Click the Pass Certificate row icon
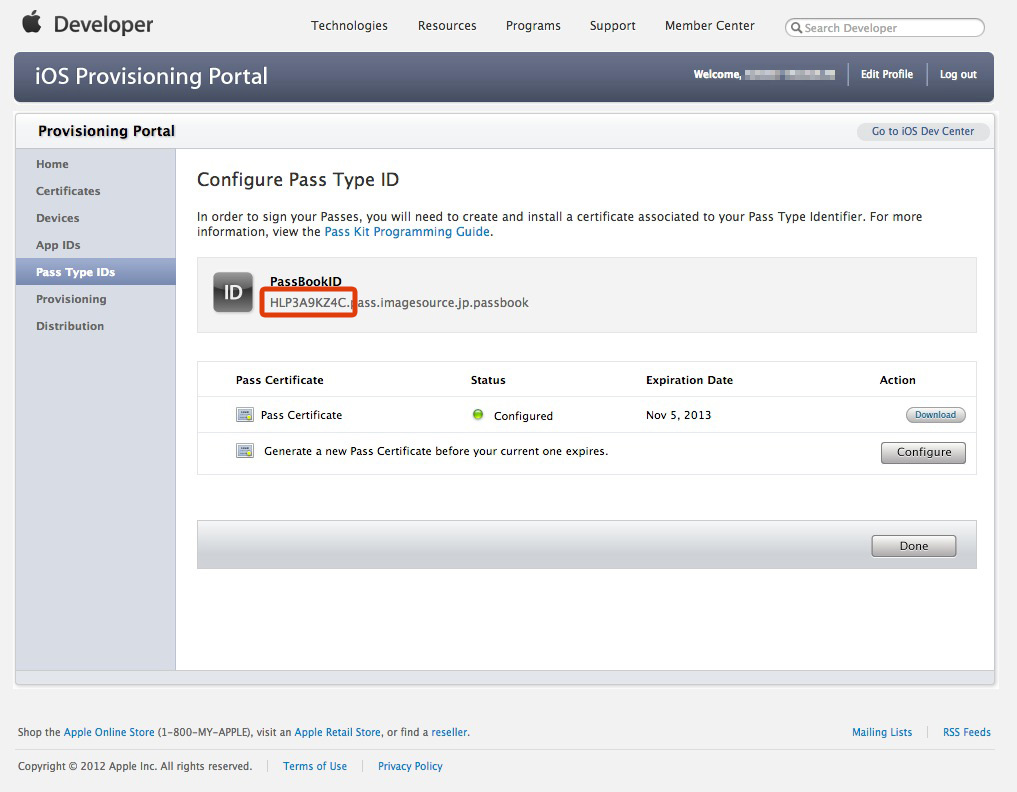The image size is (1017, 792). [245, 415]
